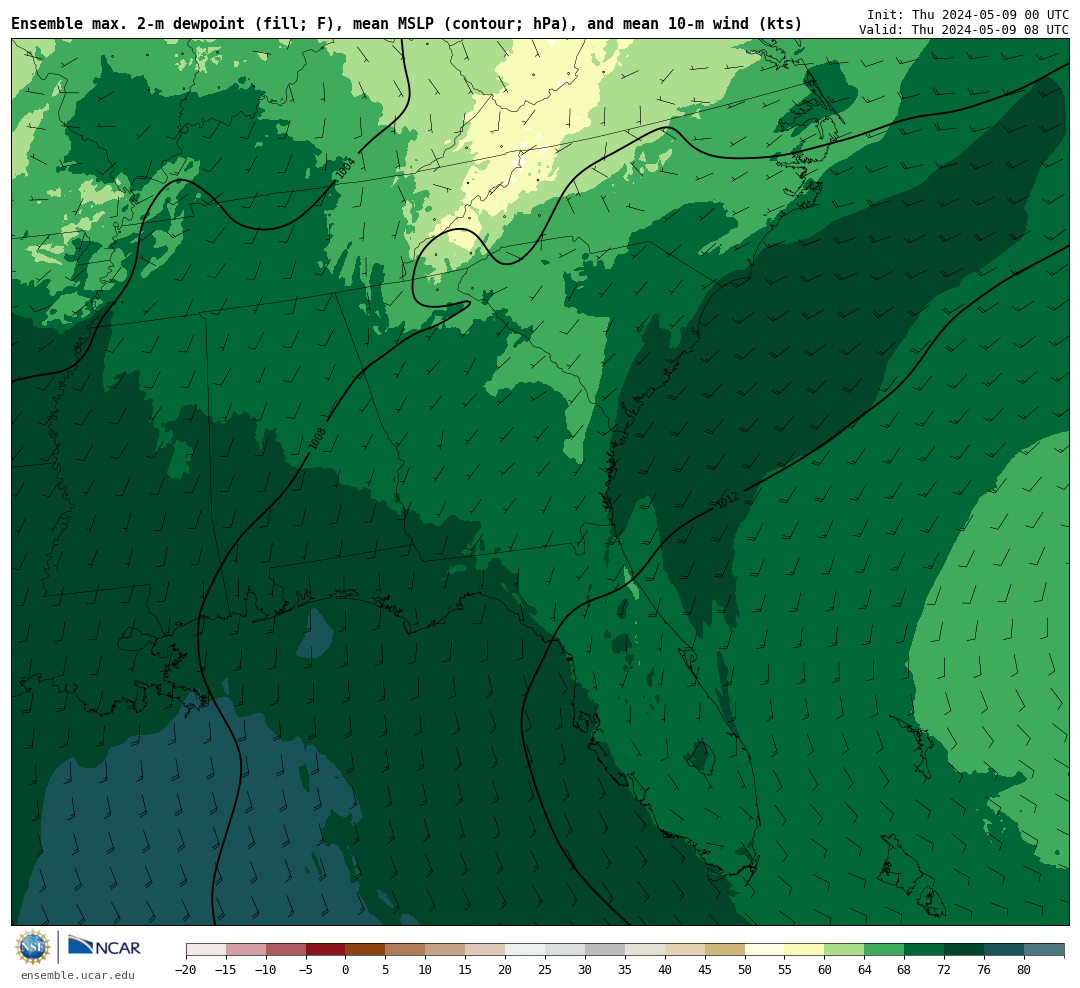Pick the 55 to 60 yellow-green swatch
This screenshot has height=988, width=1080.
coord(805,950)
